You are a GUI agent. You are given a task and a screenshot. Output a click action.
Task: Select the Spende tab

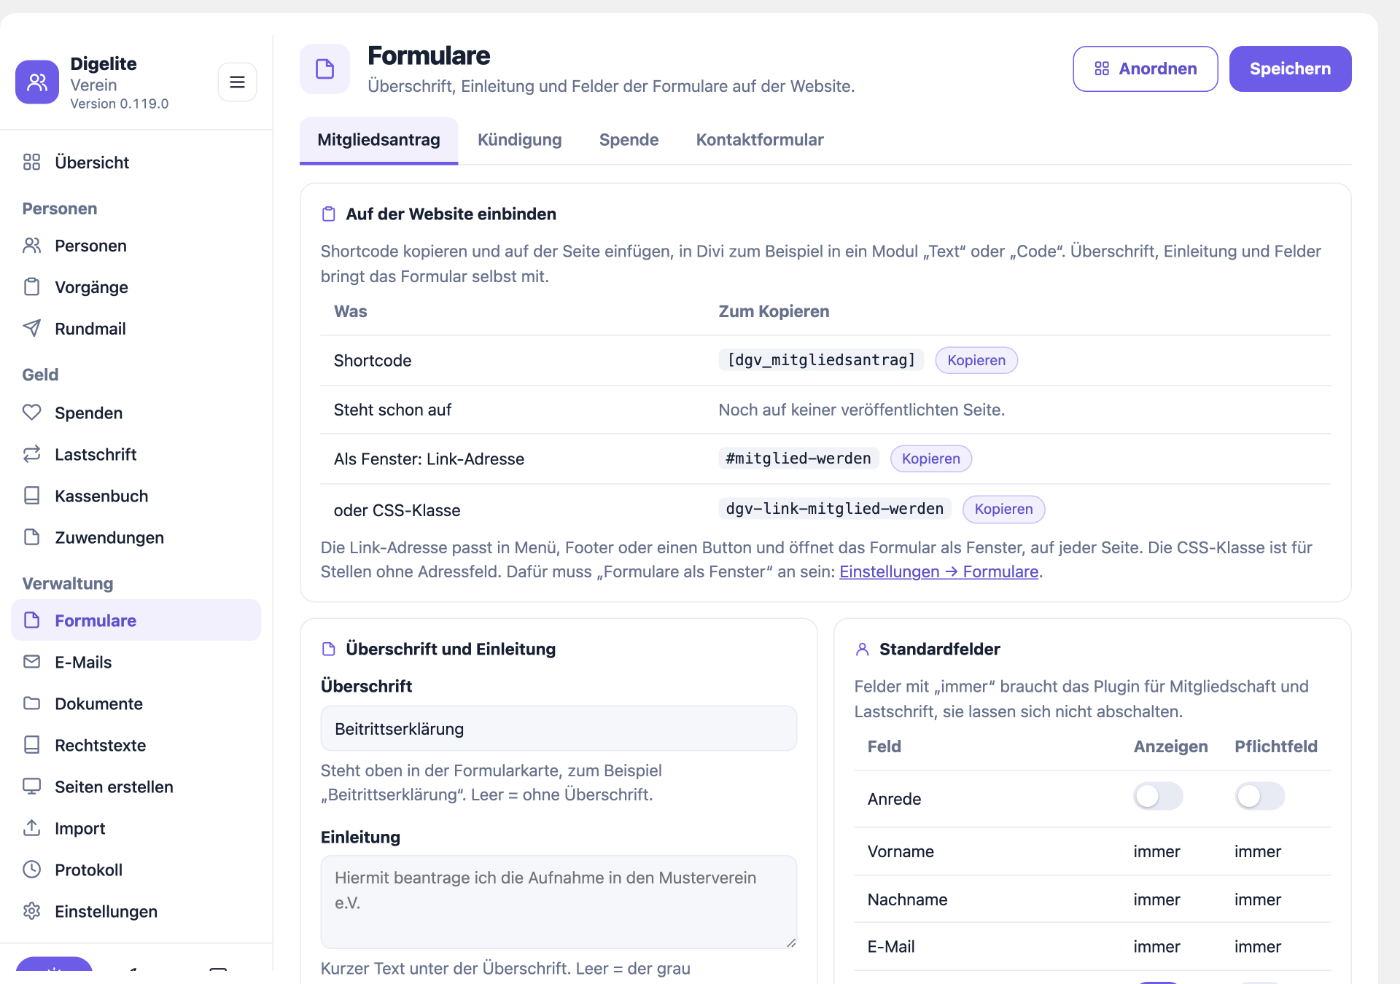(x=629, y=140)
